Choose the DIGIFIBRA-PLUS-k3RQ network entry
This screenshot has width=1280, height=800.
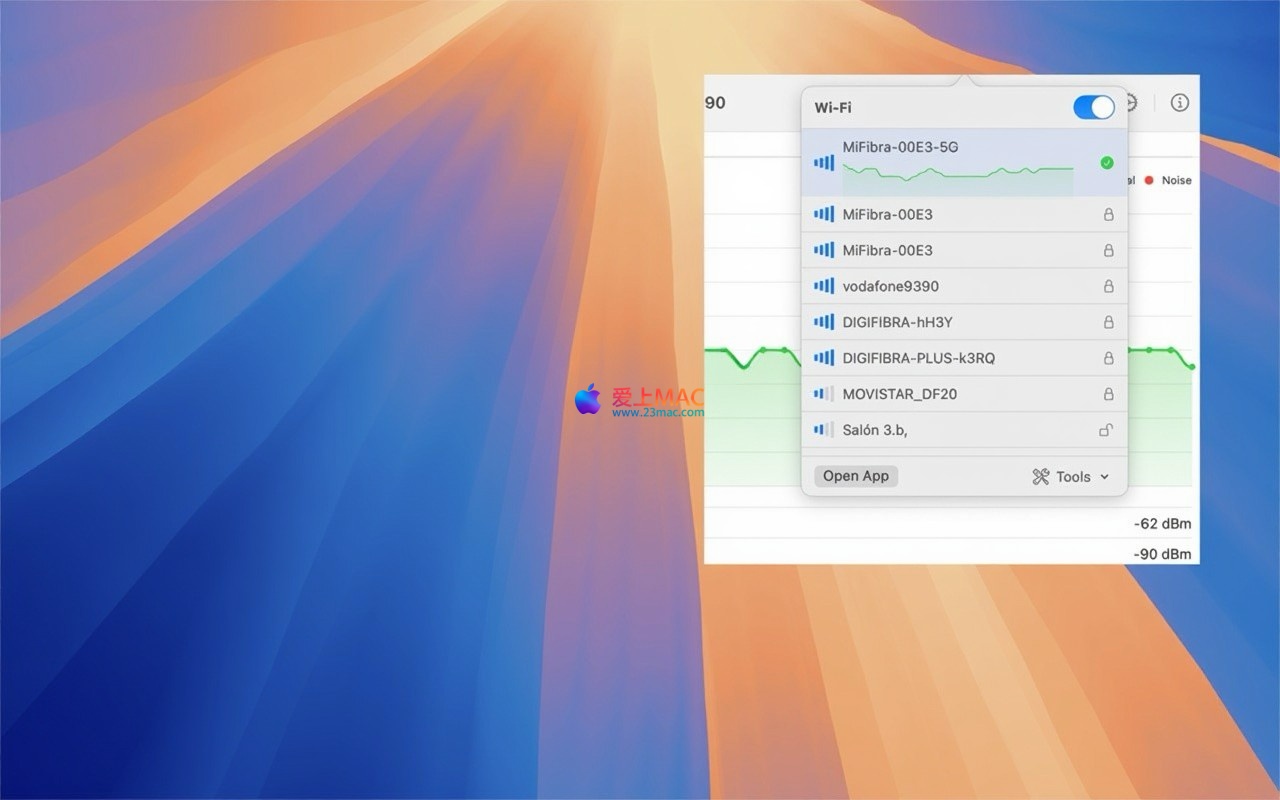tap(918, 358)
